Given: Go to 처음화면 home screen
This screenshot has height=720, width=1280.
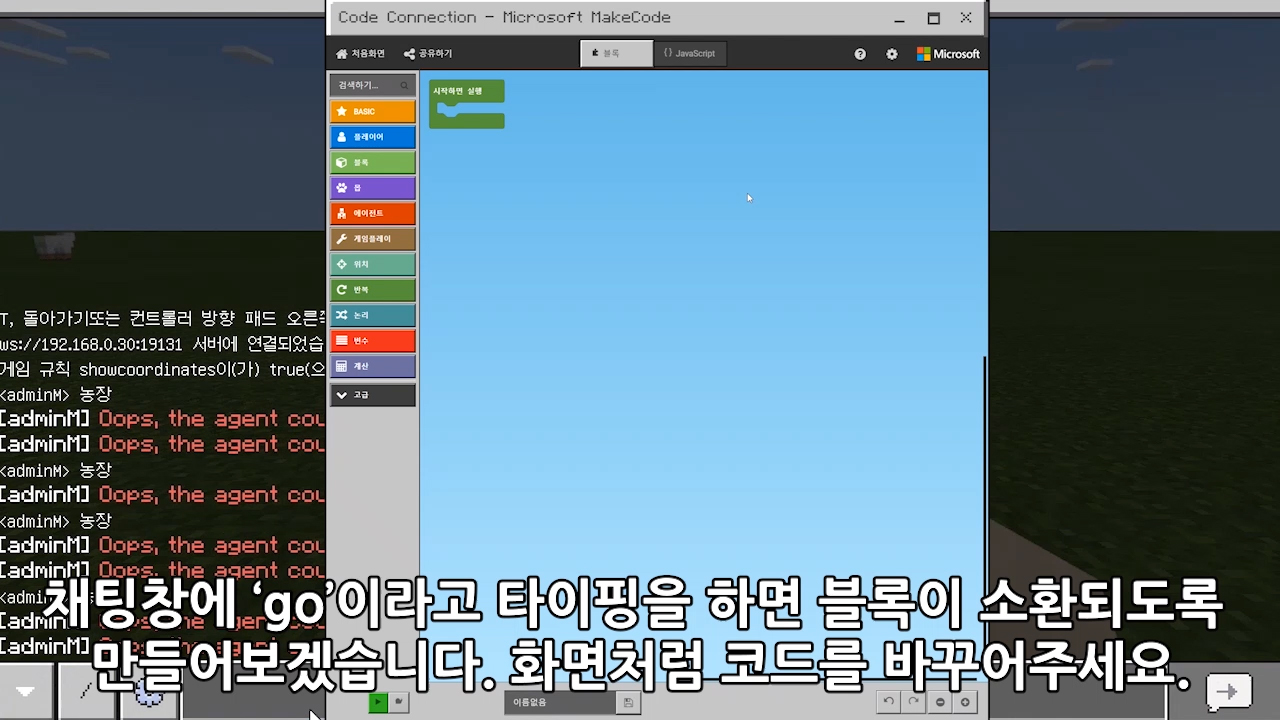Looking at the screenshot, I should (360, 54).
